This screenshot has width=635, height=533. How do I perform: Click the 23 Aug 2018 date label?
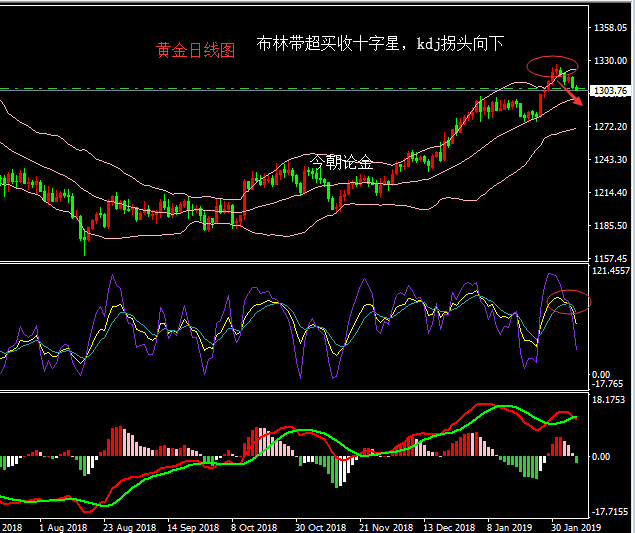pyautogui.click(x=129, y=527)
